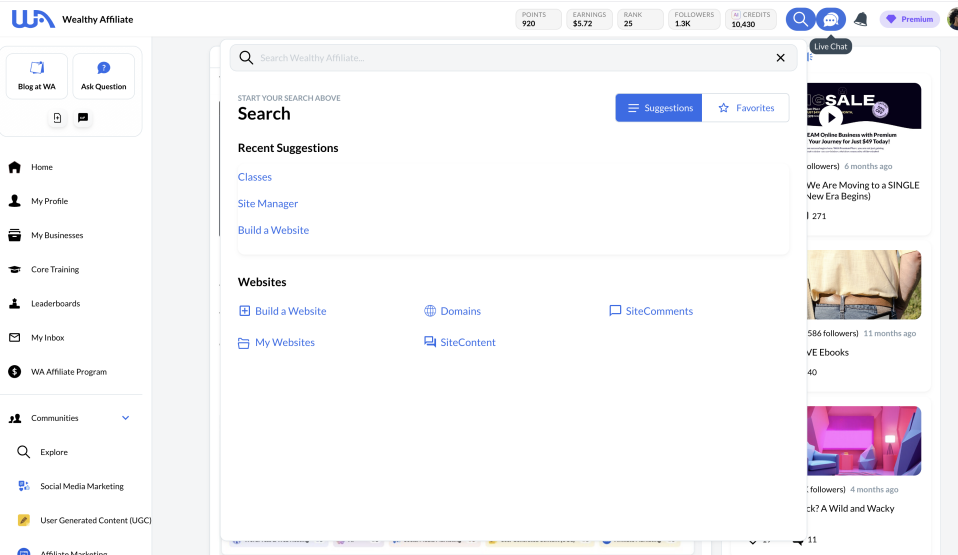Click the EARNINGS $5.72 stat

pos(589,19)
